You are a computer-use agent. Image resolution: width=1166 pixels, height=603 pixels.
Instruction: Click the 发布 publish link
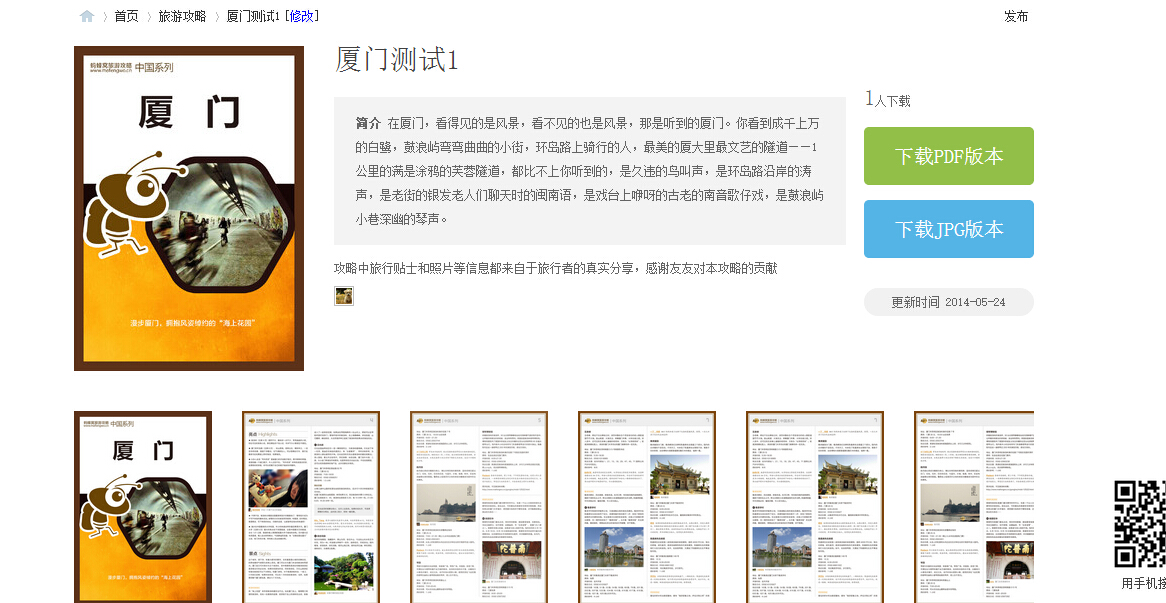(1016, 16)
